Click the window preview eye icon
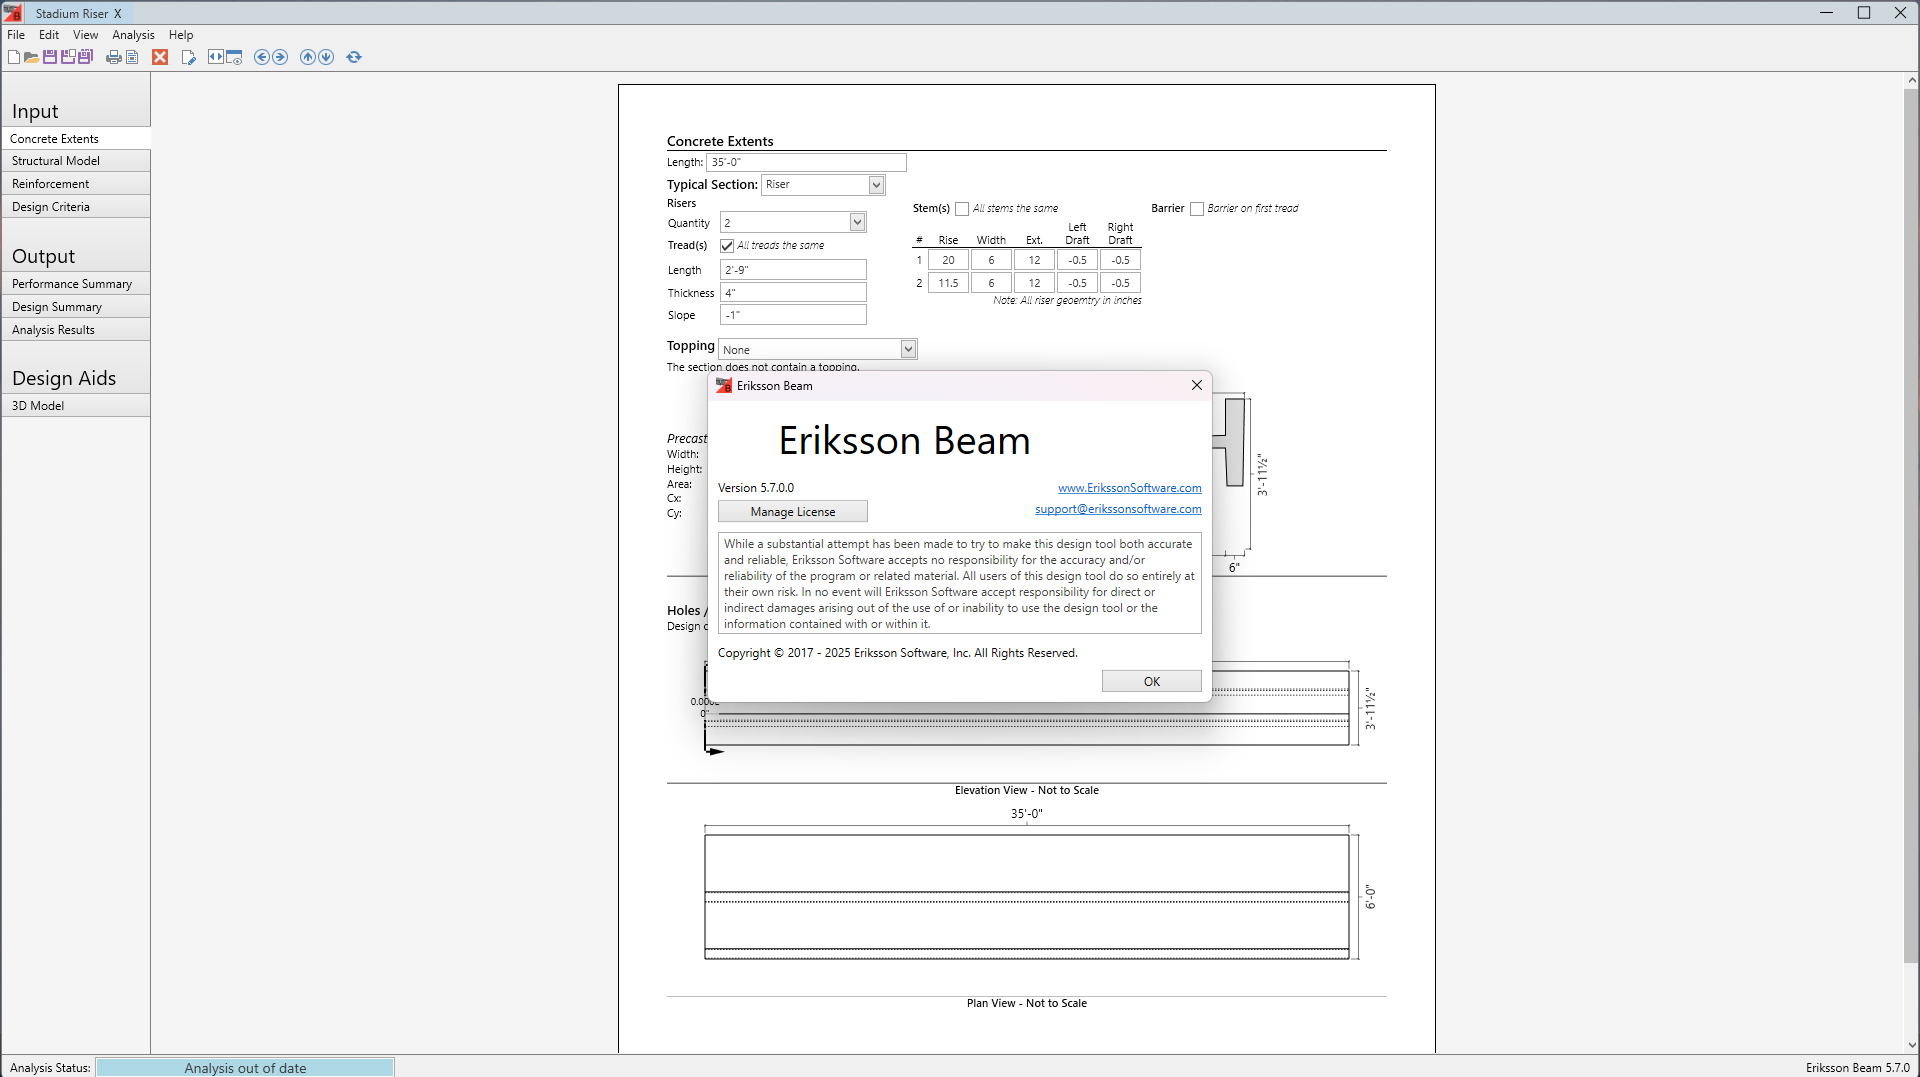Image resolution: width=1920 pixels, height=1077 pixels. [x=234, y=57]
